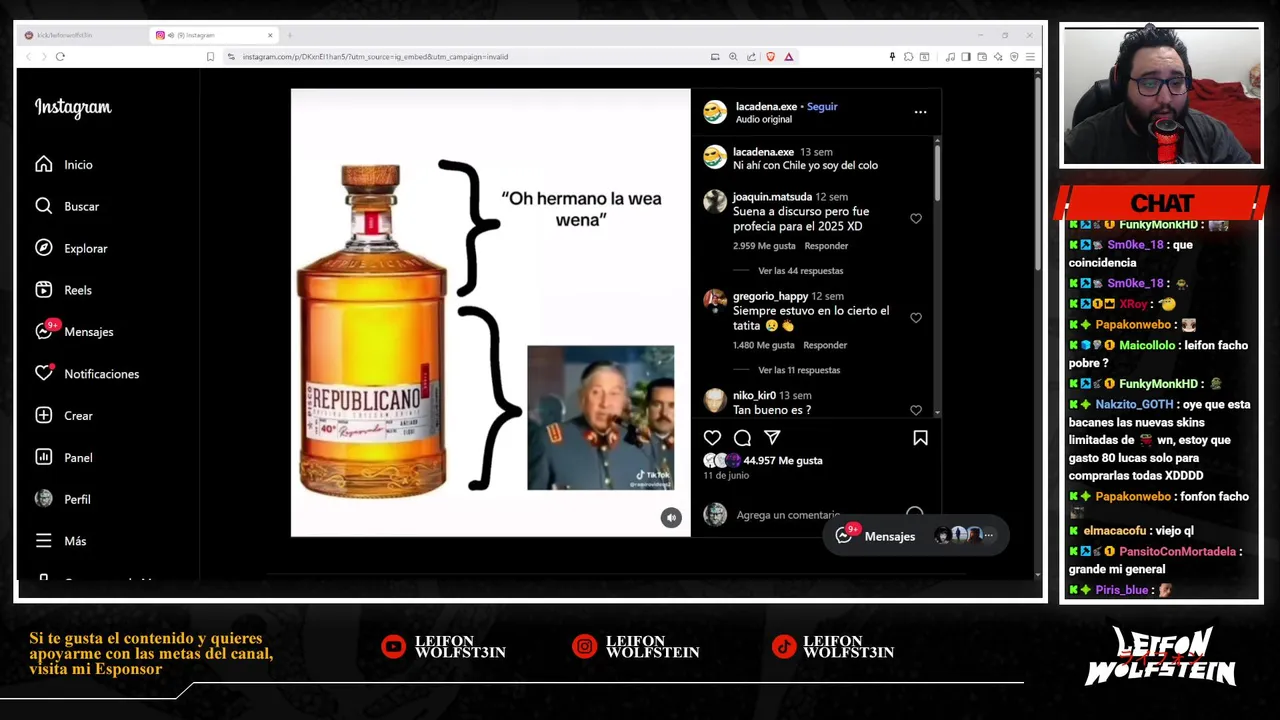Open niko_kir0's avatar

[715, 401]
